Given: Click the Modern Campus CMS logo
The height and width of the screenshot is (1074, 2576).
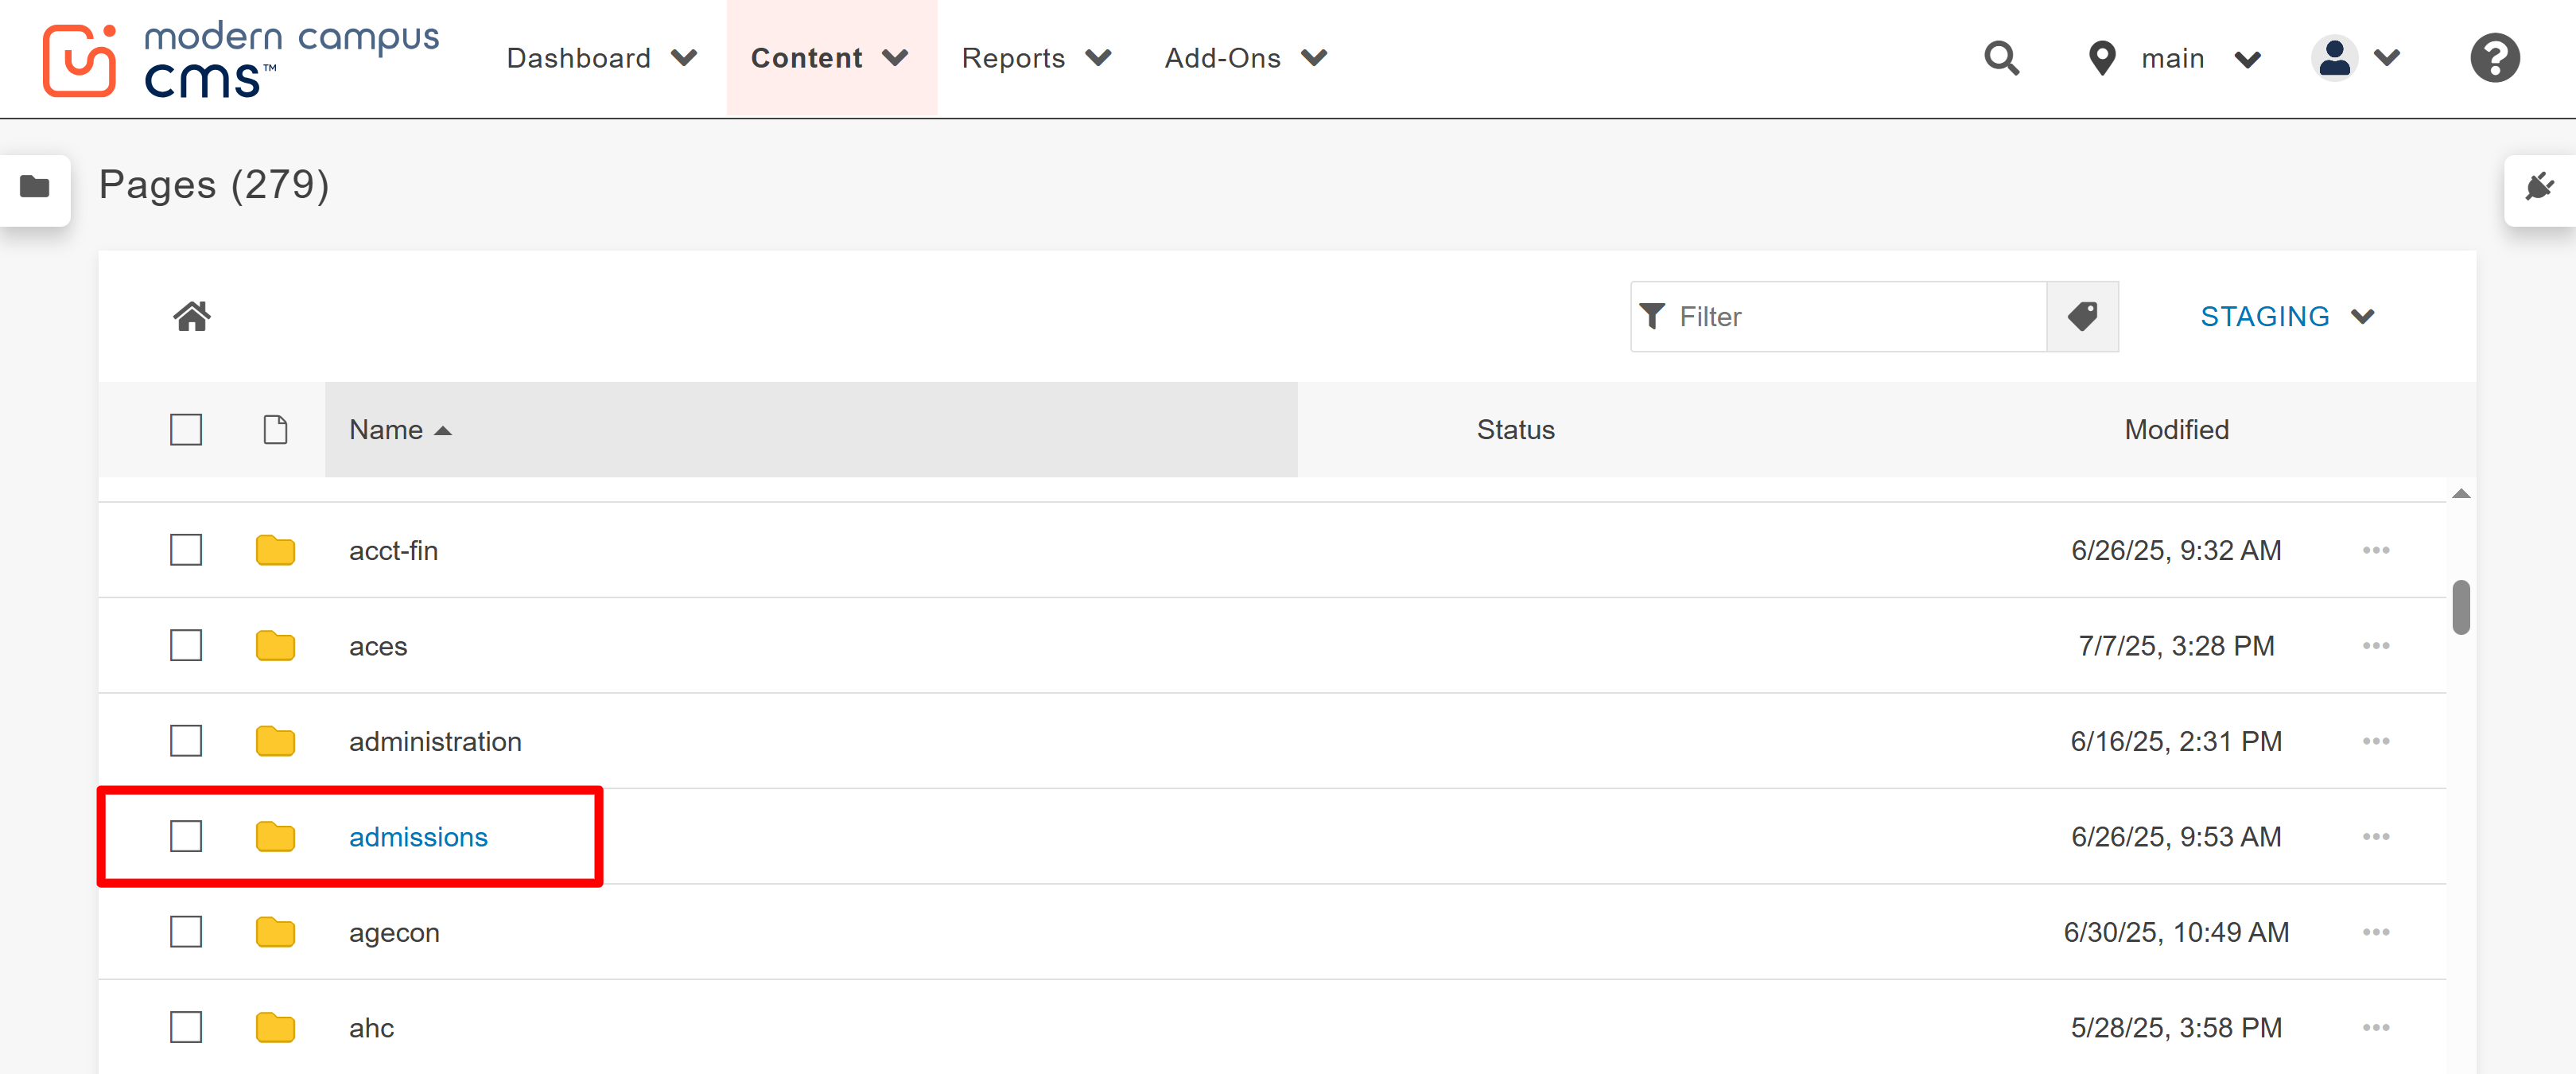Looking at the screenshot, I should (240, 60).
